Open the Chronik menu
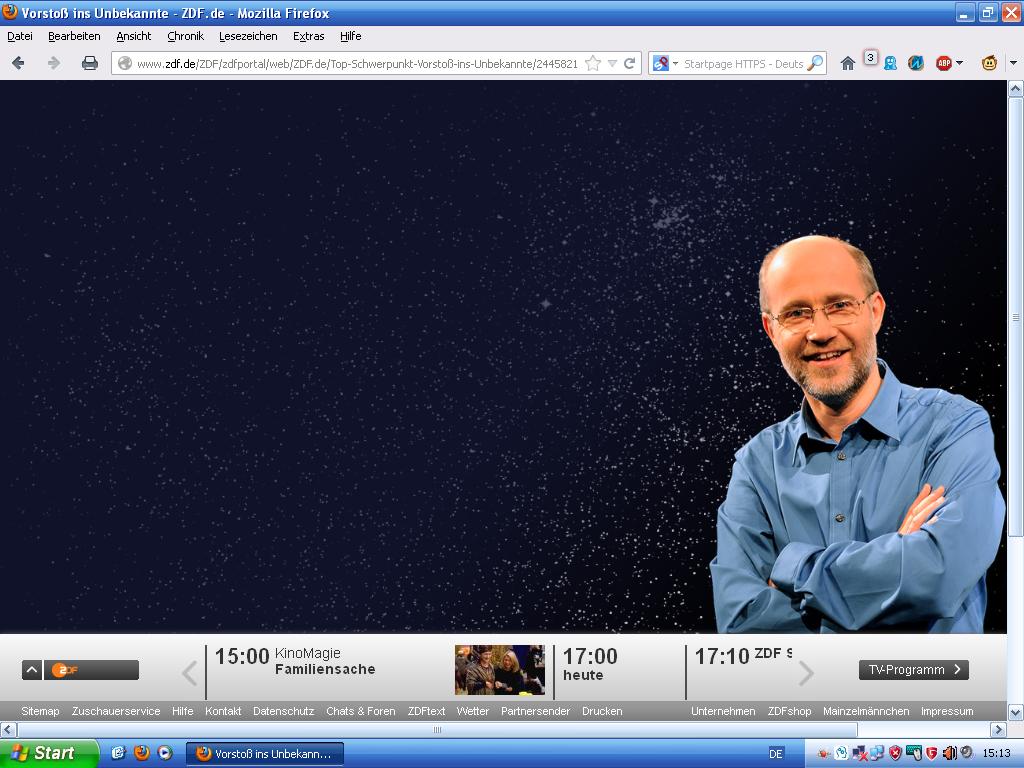Screen dimensions: 1024x768 (x=185, y=36)
